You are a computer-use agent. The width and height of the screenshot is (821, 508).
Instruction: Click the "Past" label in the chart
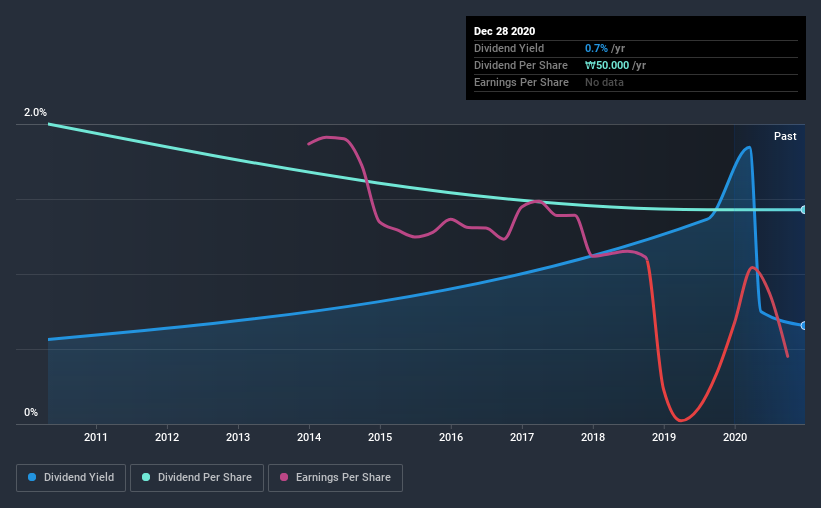[785, 136]
